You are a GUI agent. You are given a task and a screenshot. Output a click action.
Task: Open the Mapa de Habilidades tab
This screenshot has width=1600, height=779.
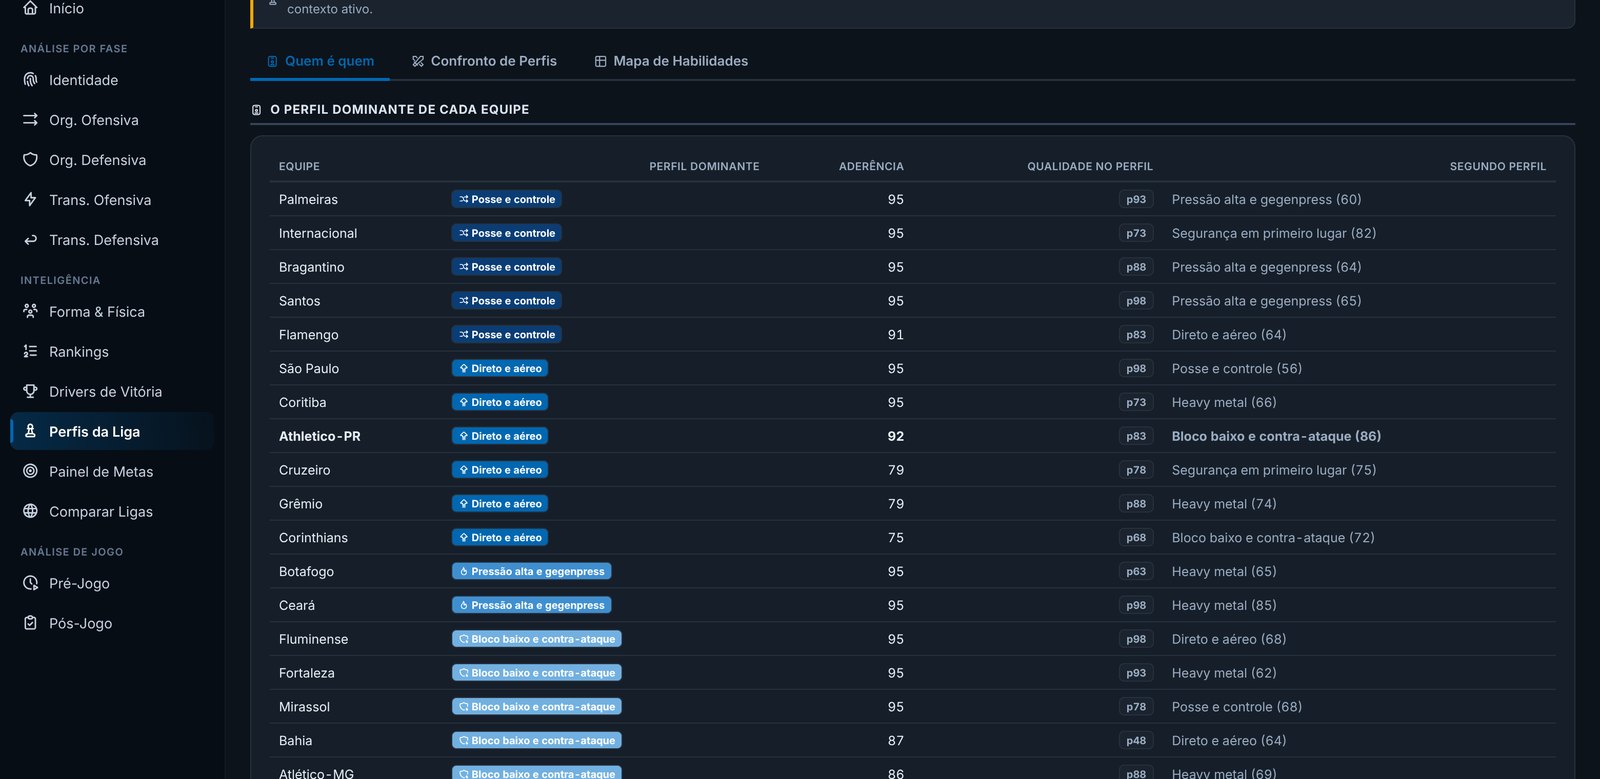pyautogui.click(x=671, y=61)
